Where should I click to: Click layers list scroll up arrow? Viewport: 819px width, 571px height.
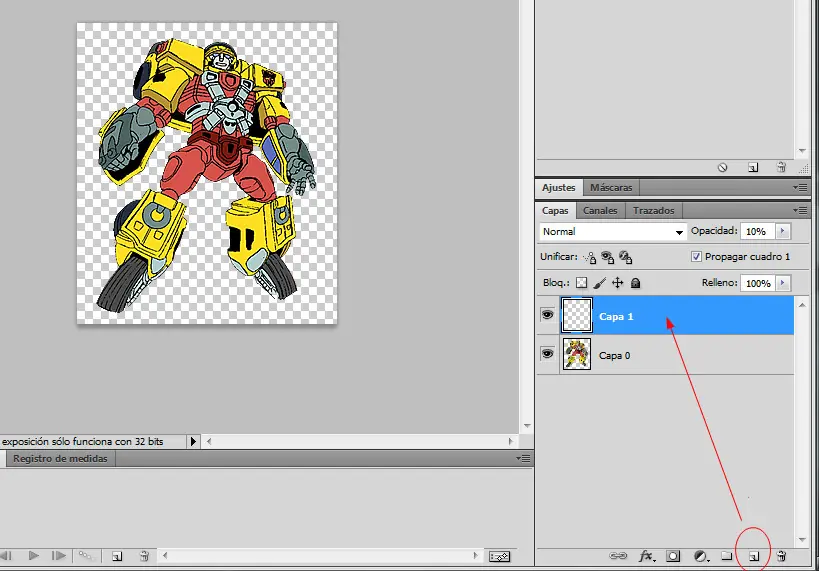pyautogui.click(x=802, y=305)
